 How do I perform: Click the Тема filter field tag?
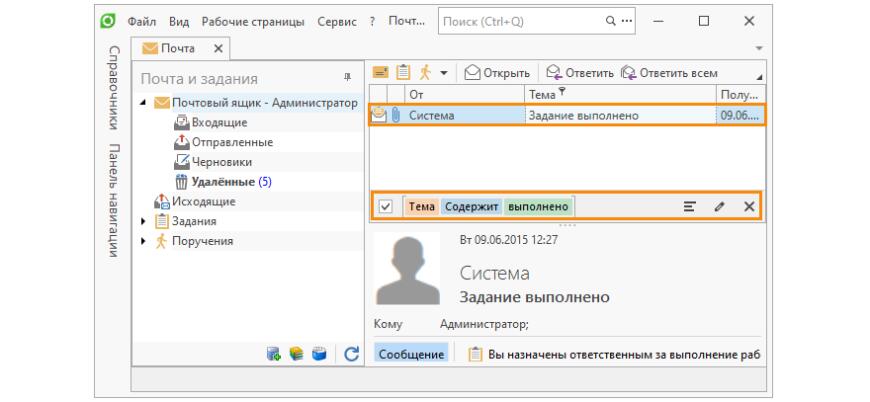pyautogui.click(x=422, y=206)
